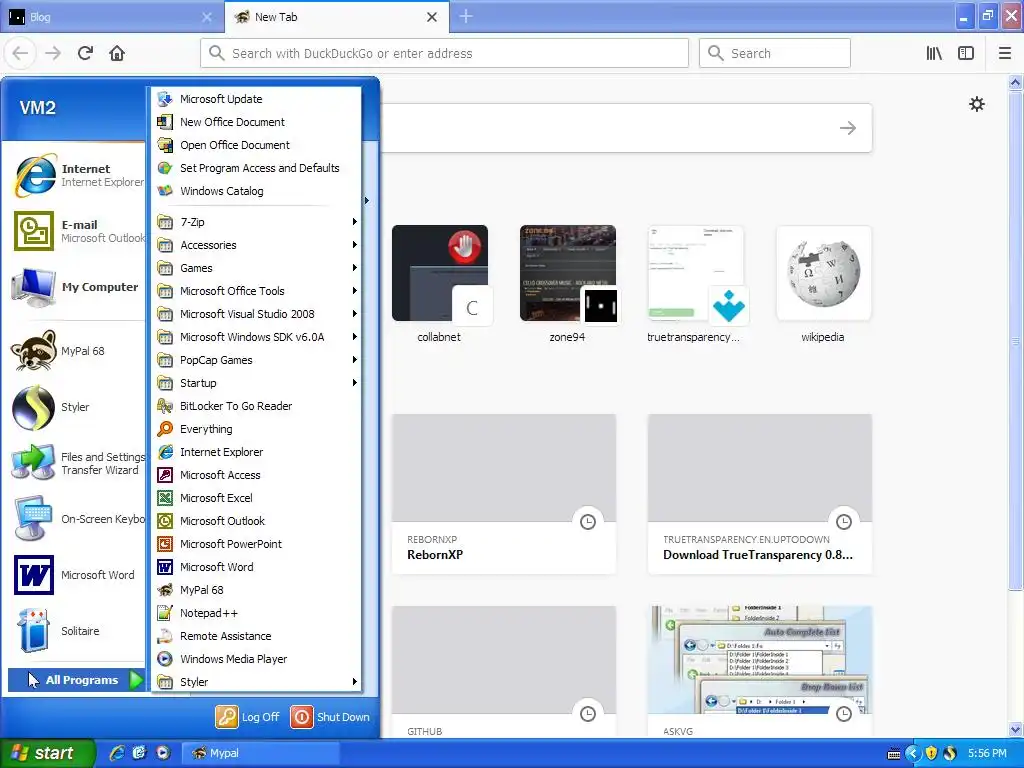Screen dimensions: 1024x768
Task: Click the search arrow in new tab page
Action: pos(848,128)
